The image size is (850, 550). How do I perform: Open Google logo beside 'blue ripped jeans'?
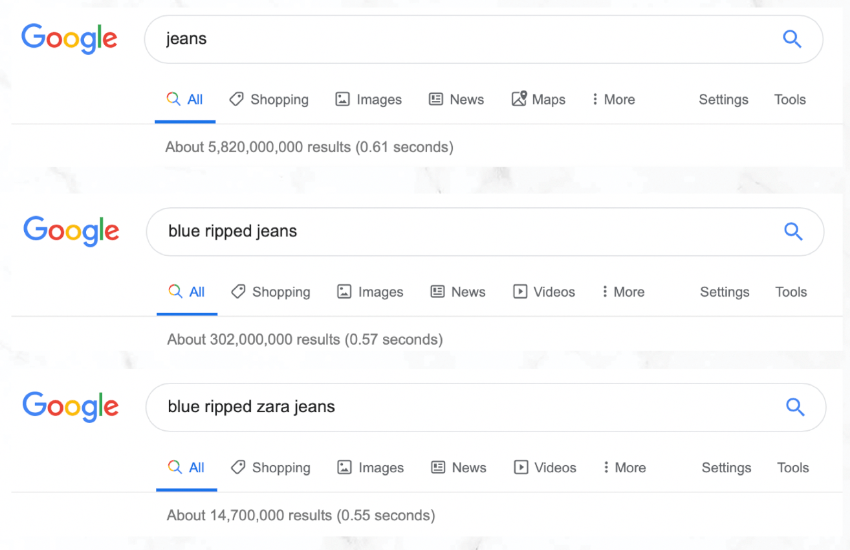tap(71, 231)
